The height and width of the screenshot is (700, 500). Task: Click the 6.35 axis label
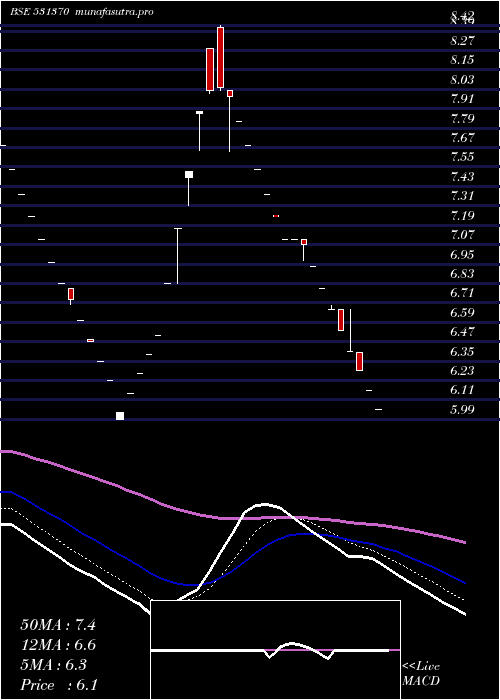[462, 352]
